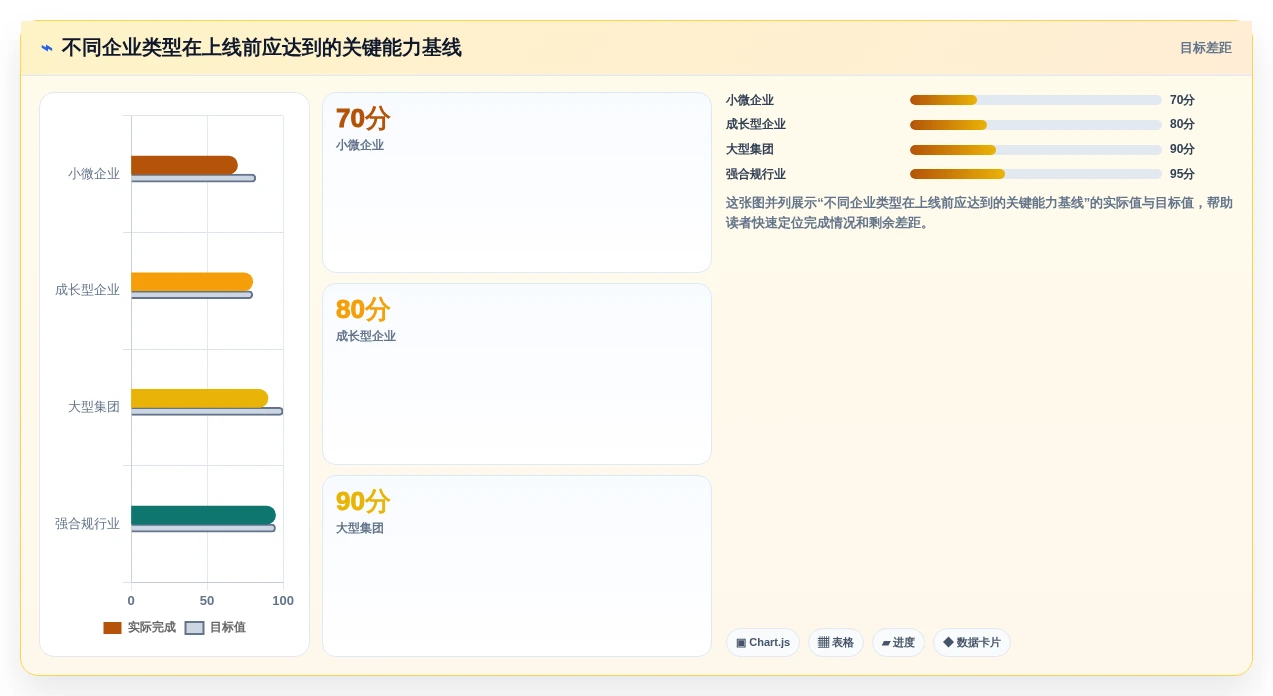Open the 70分 小微企业 data card
Image resolution: width=1273 pixels, height=696 pixels.
point(516,182)
